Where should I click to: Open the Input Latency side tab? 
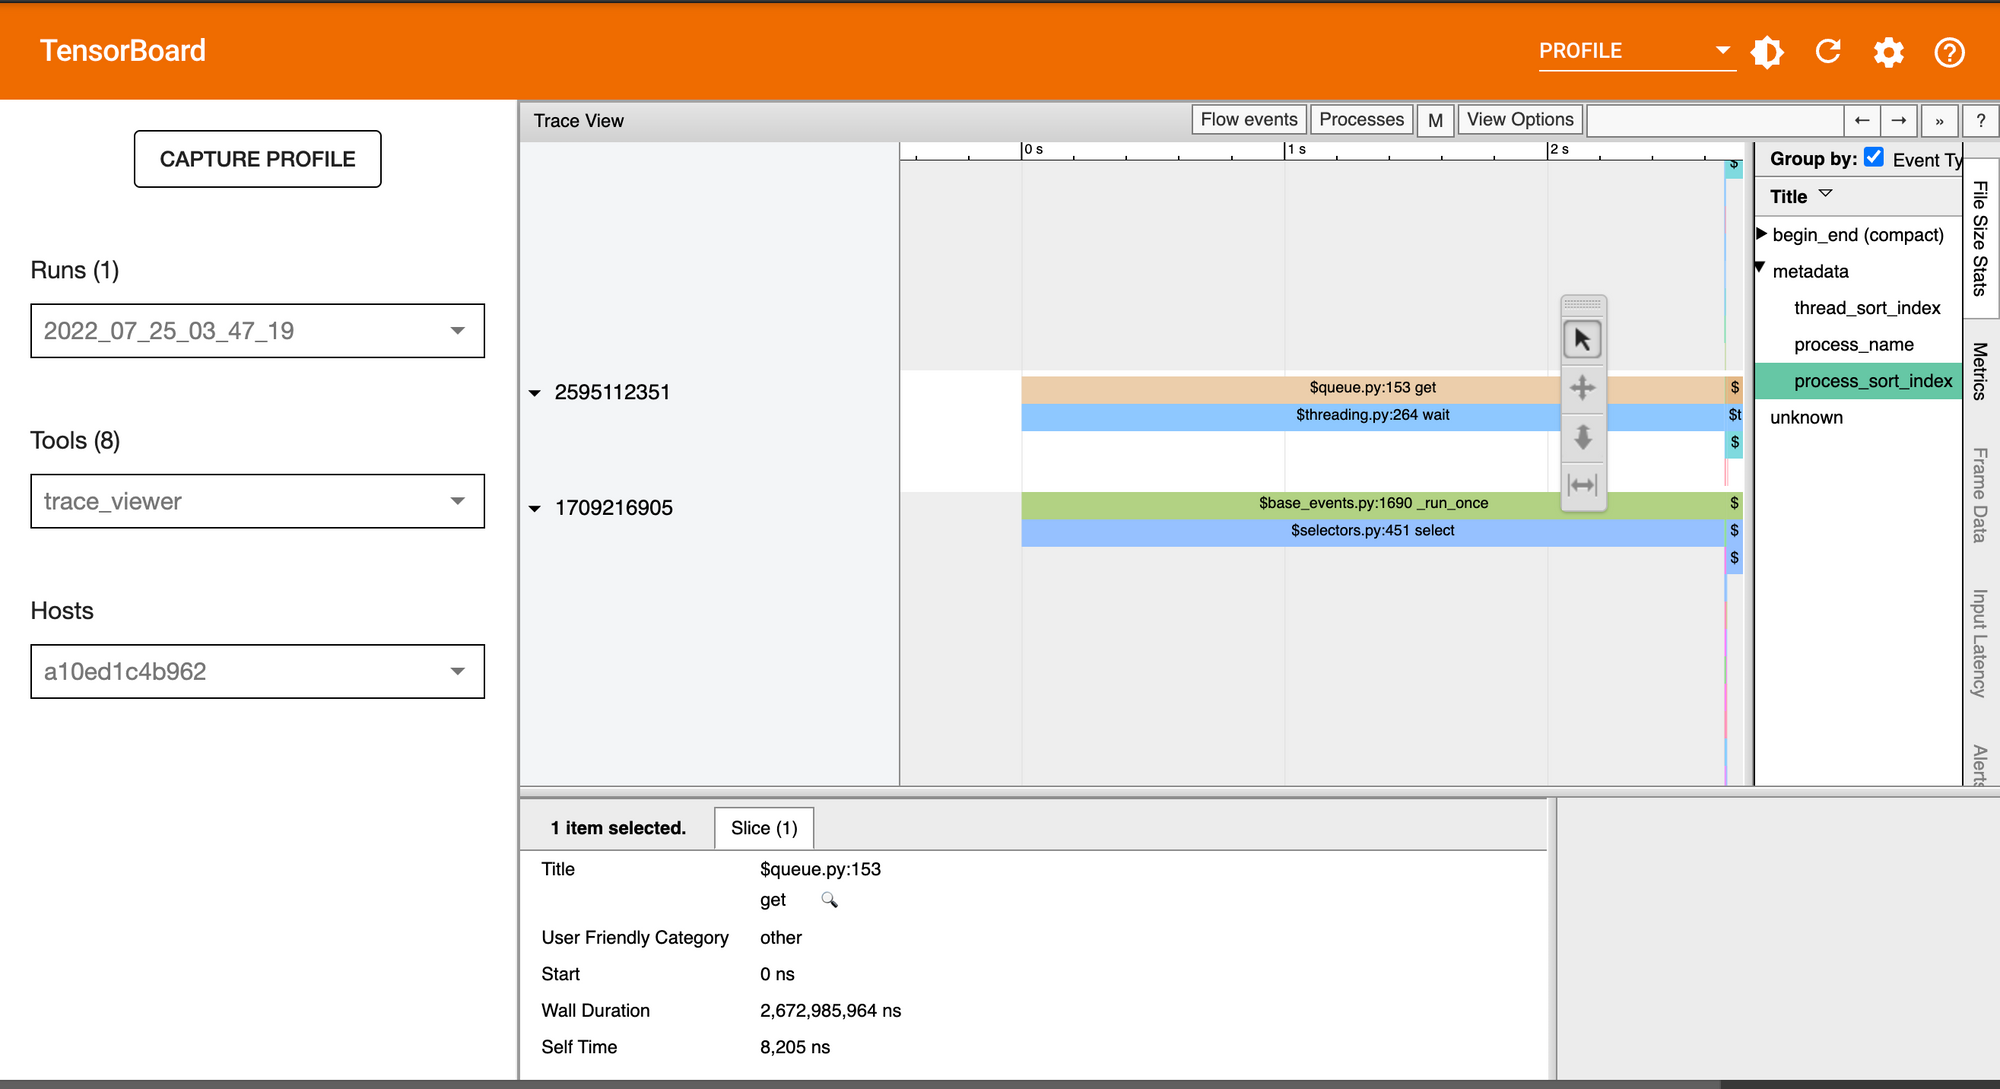(x=1980, y=643)
